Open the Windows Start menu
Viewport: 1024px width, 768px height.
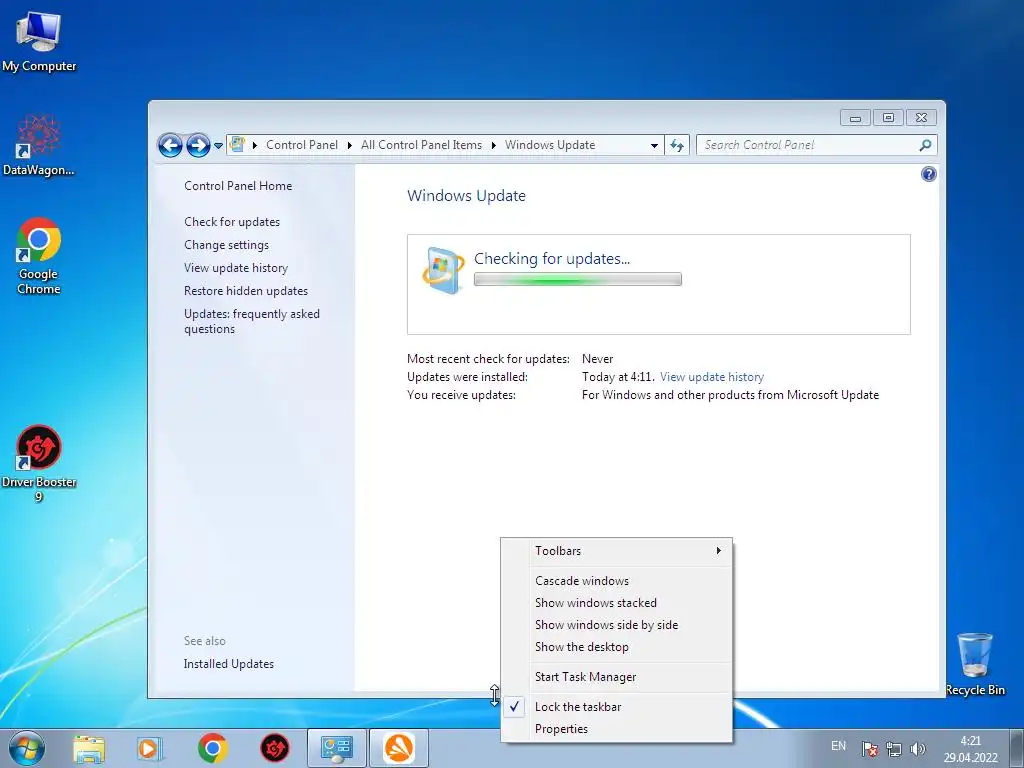(26, 748)
